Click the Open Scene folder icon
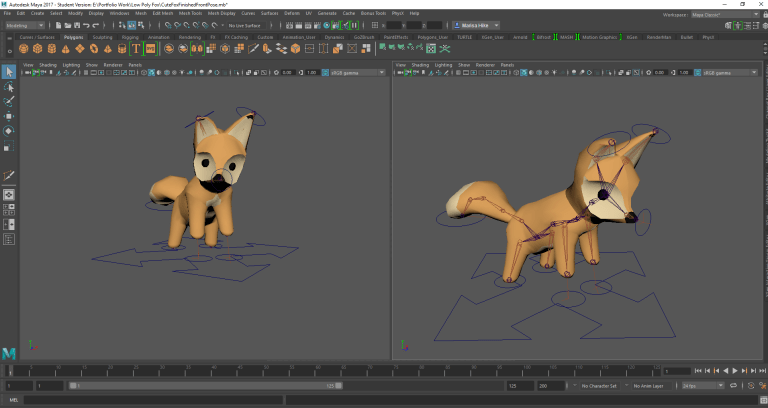 tap(68, 25)
